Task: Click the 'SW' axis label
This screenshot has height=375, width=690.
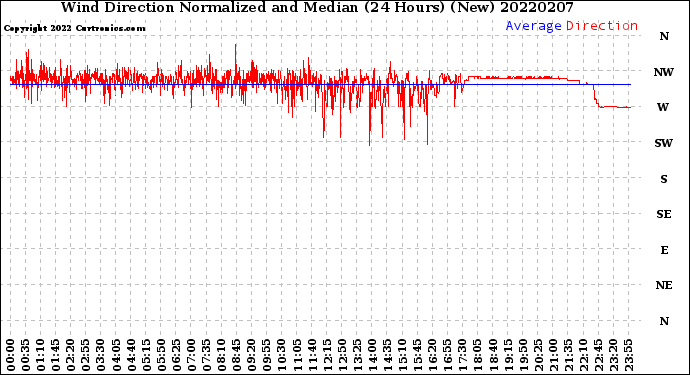Action: 664,143
